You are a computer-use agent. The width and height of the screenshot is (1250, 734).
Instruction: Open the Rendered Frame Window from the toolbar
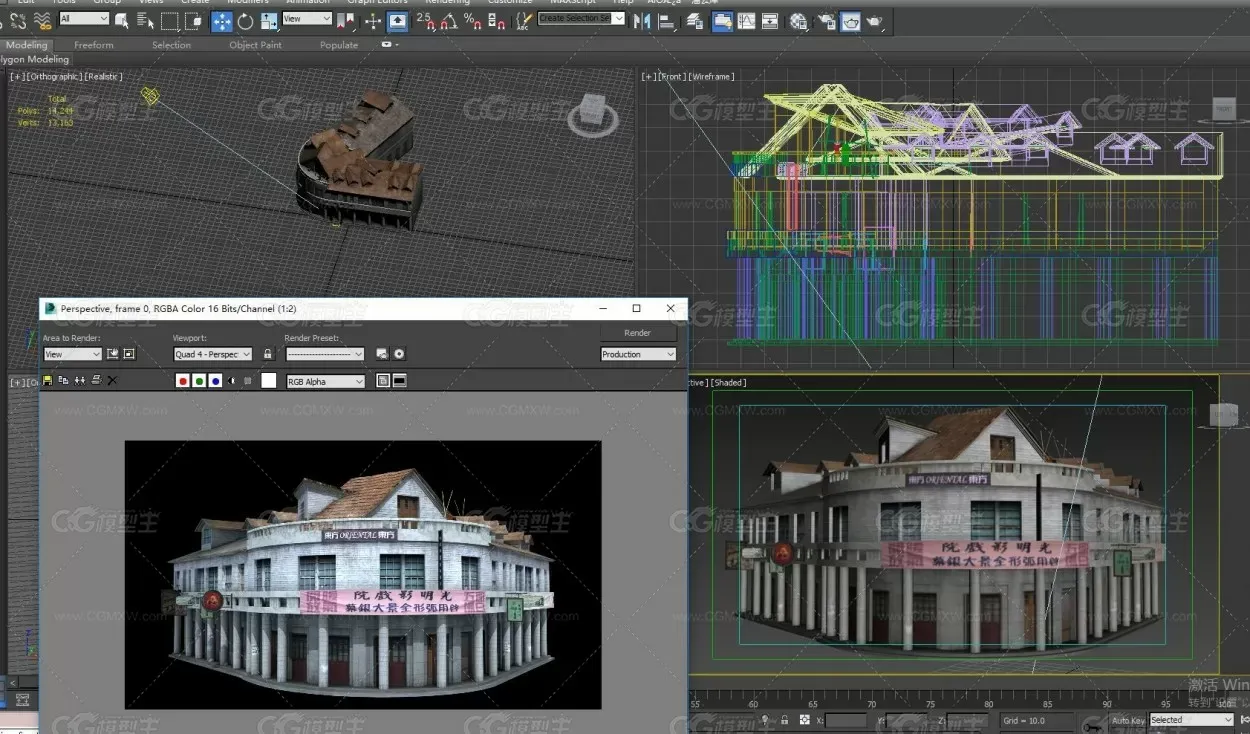[x=850, y=21]
